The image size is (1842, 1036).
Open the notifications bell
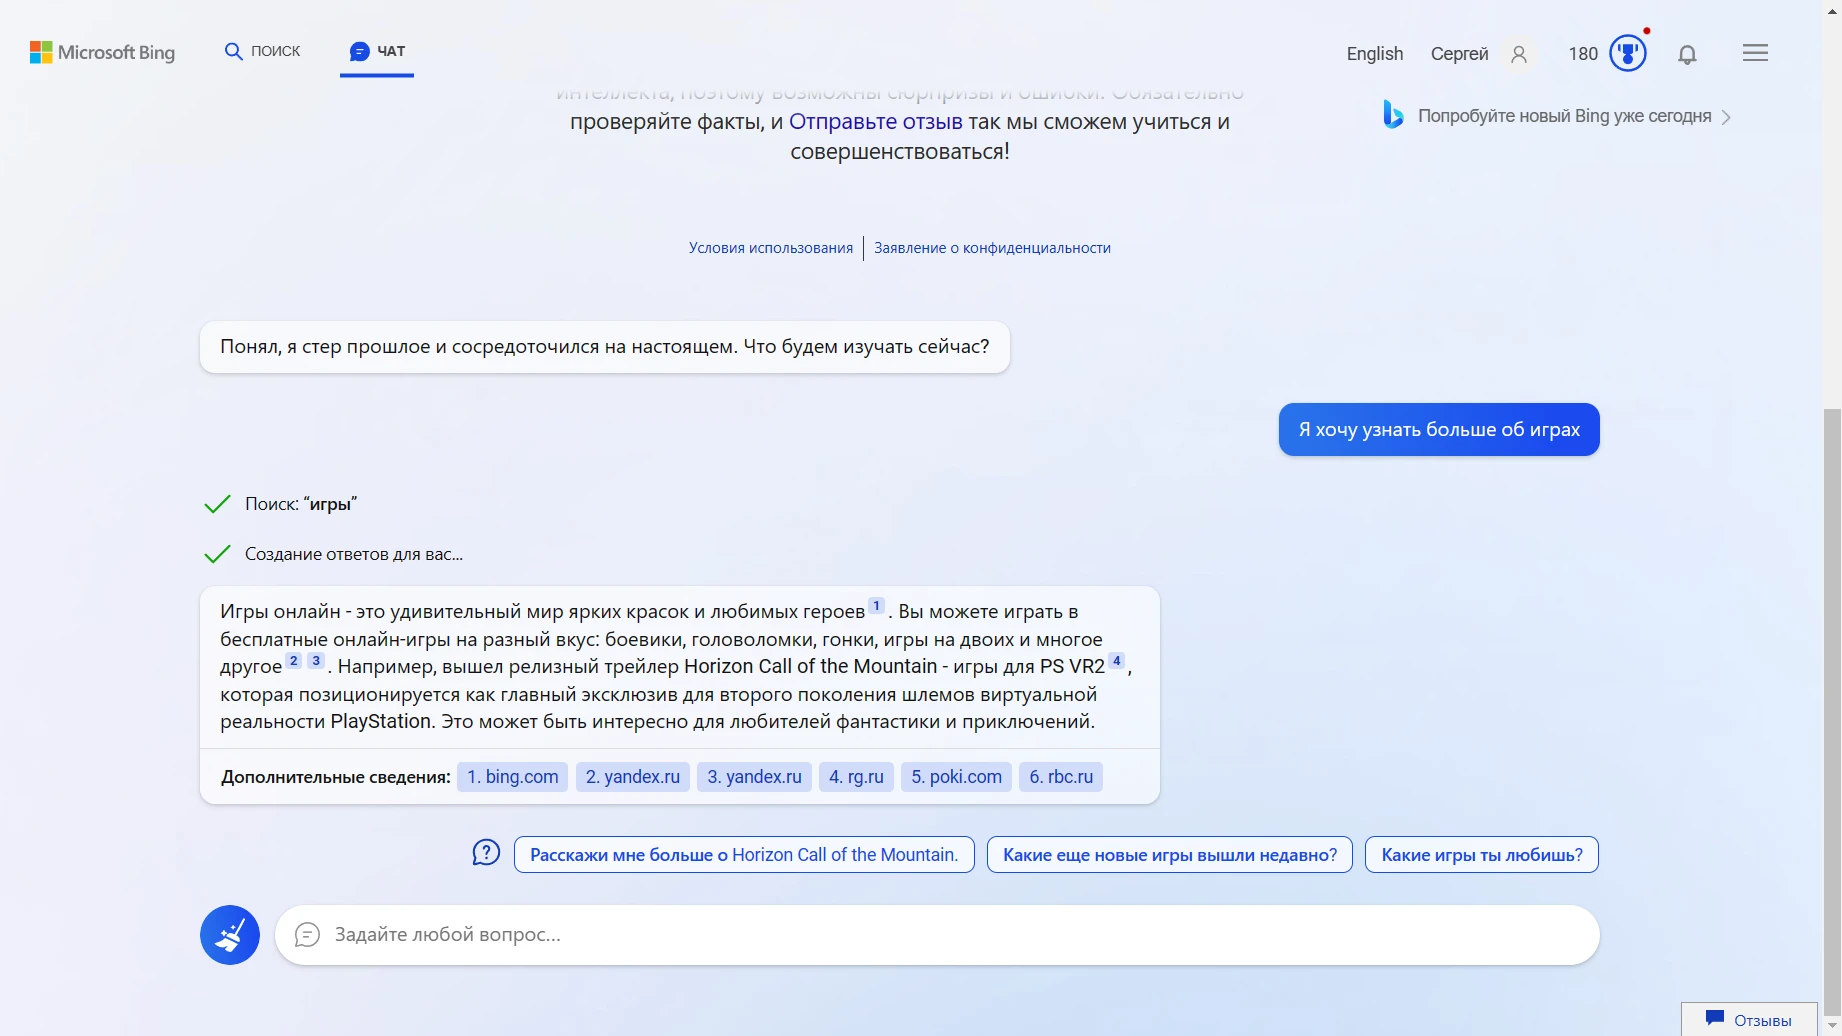pos(1687,55)
